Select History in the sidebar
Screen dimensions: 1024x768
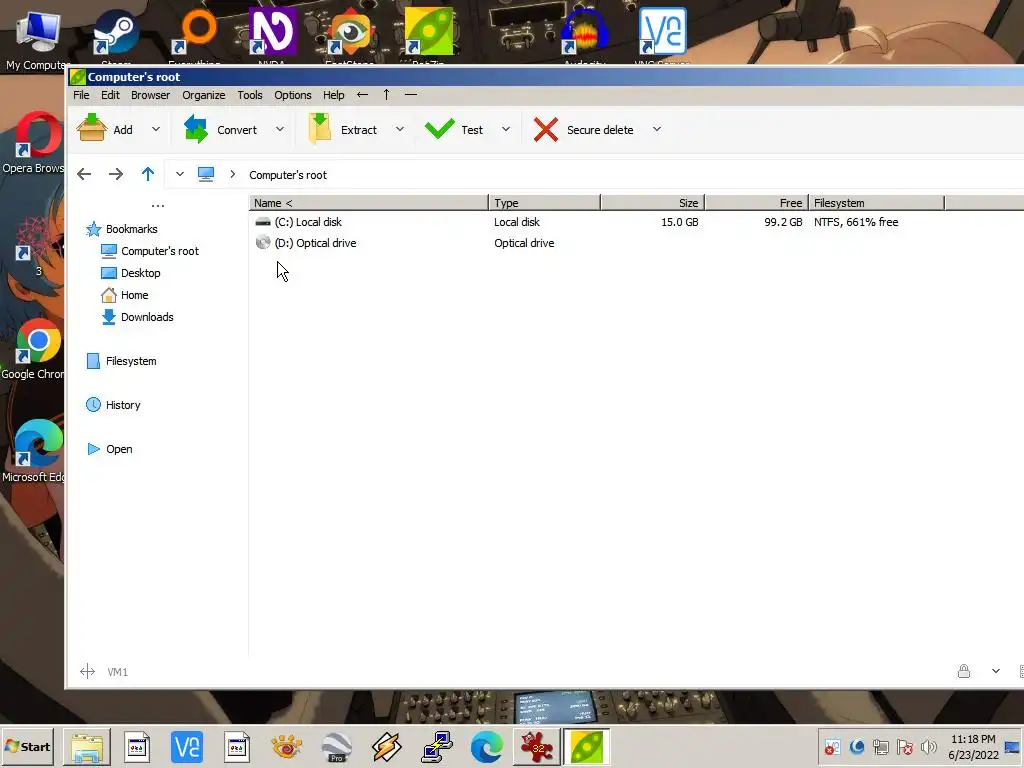(123, 405)
